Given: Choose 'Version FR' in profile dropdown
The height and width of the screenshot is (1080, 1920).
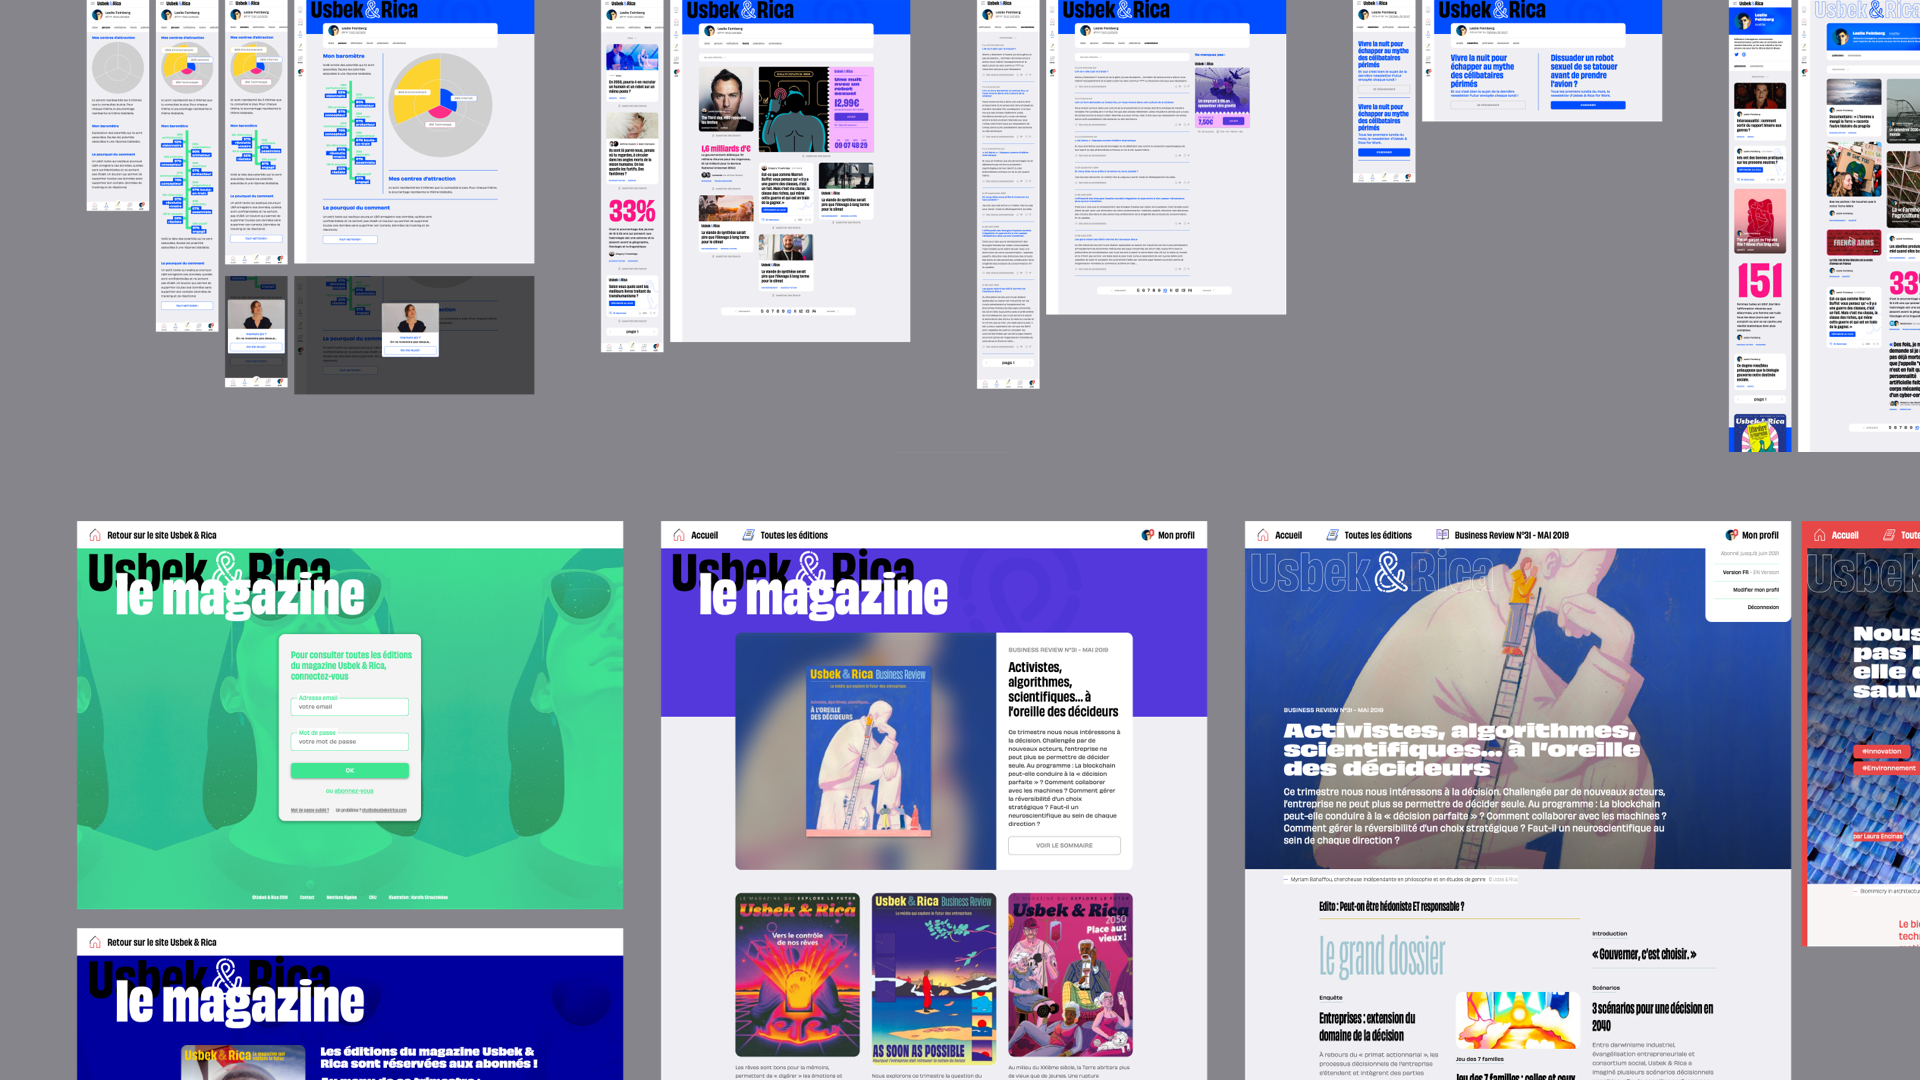Looking at the screenshot, I should 1735,572.
